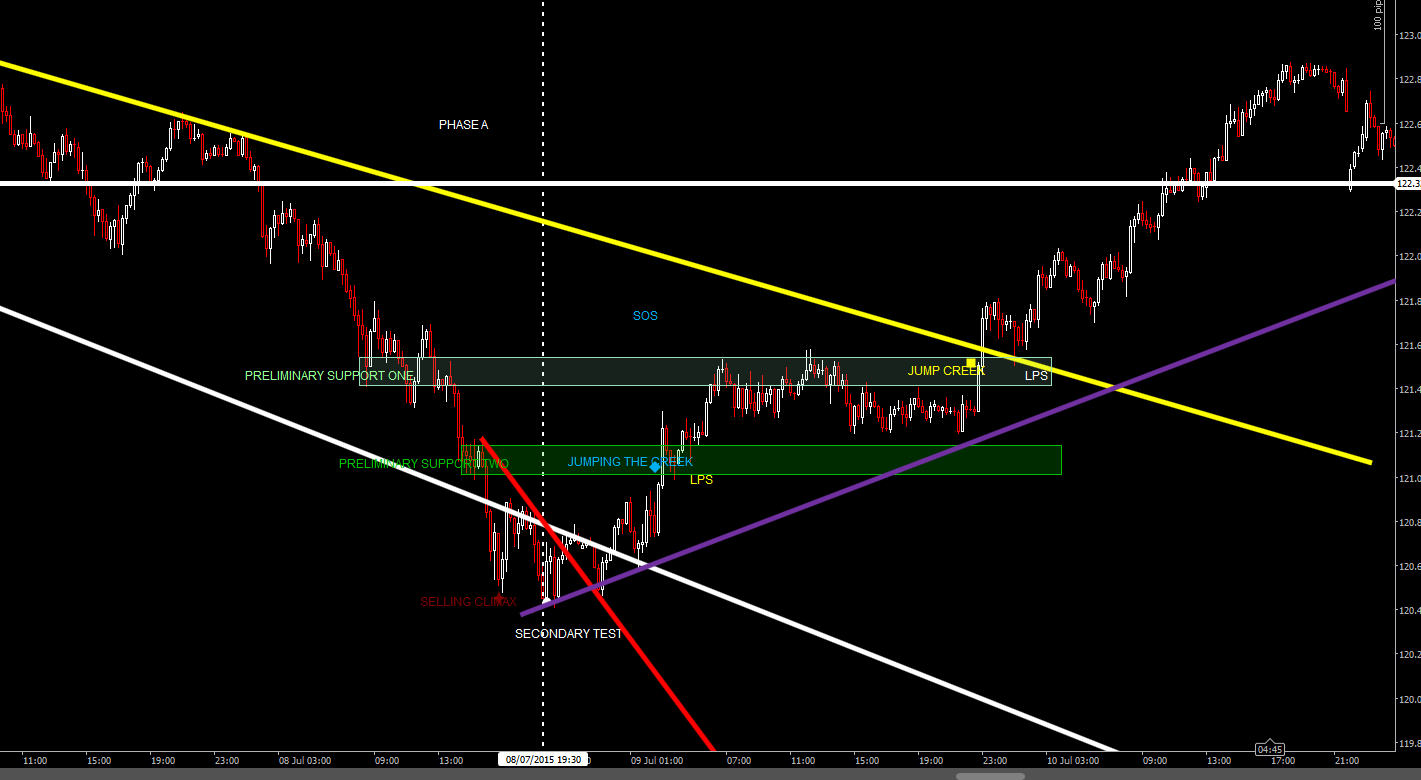Image resolution: width=1421 pixels, height=780 pixels.
Task: Click the 100 pip scale indicator
Action: click(1377, 15)
